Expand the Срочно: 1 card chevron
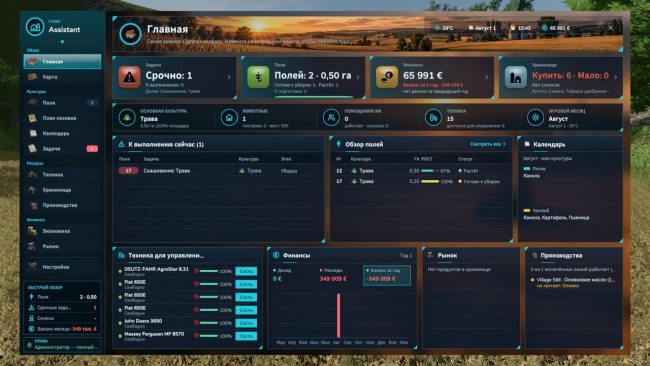 pyautogui.click(x=229, y=77)
